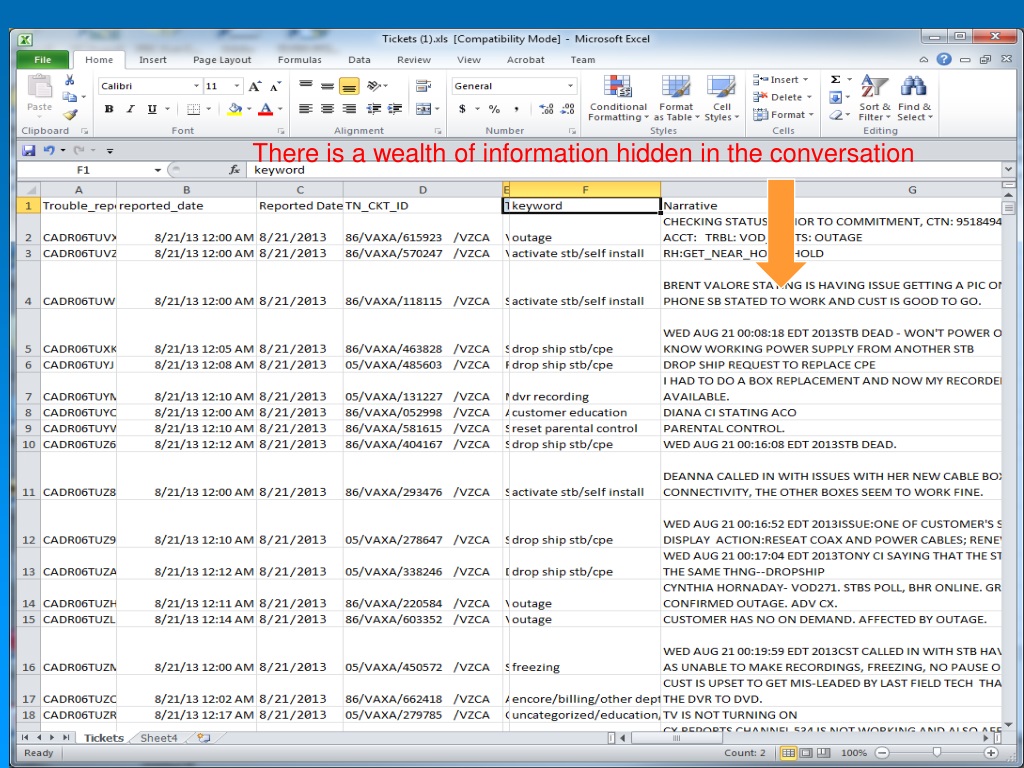Click the Borders icon
The image size is (1024, 768).
193,109
